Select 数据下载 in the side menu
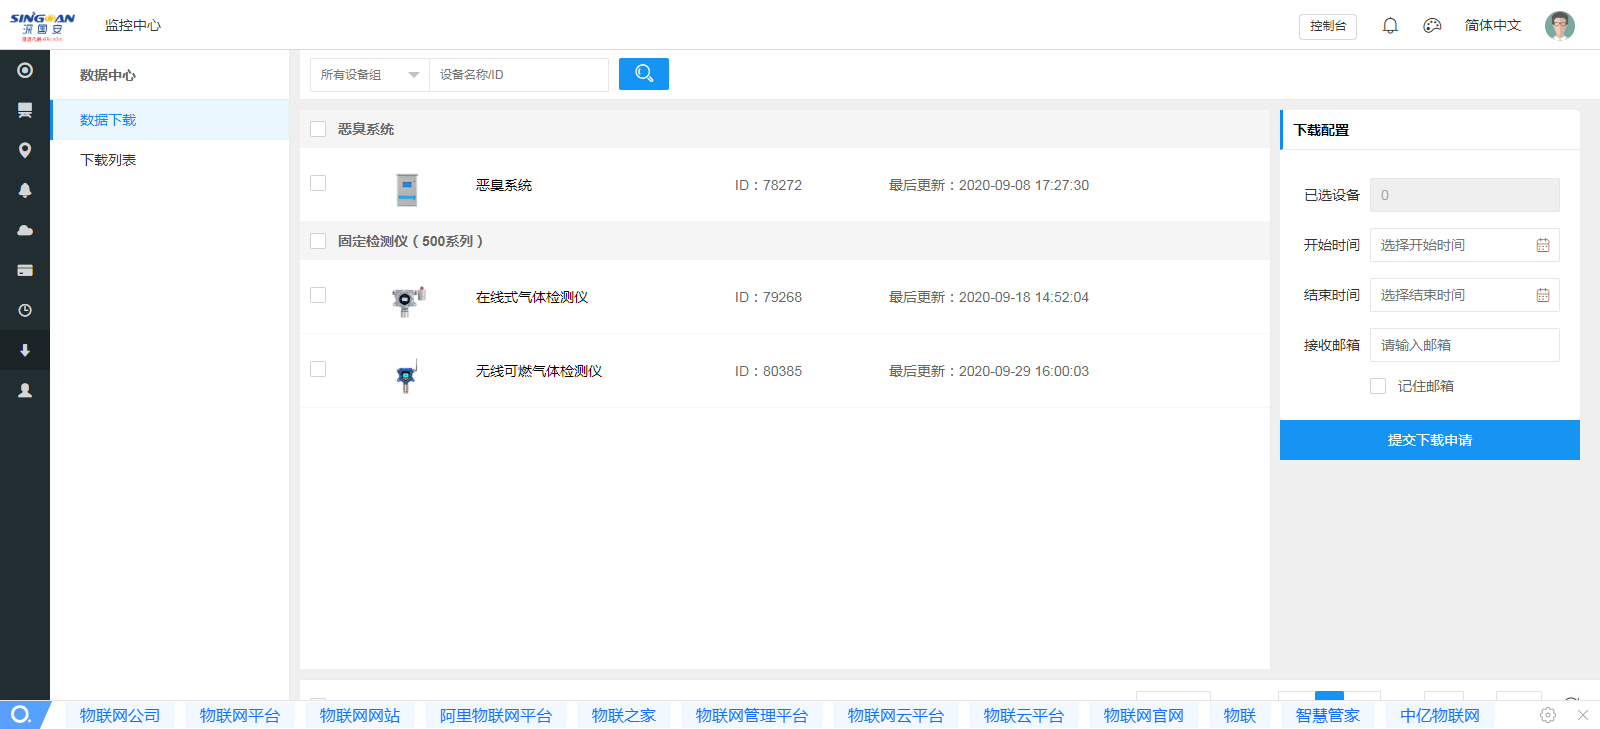The image size is (1600, 729). 108,120
